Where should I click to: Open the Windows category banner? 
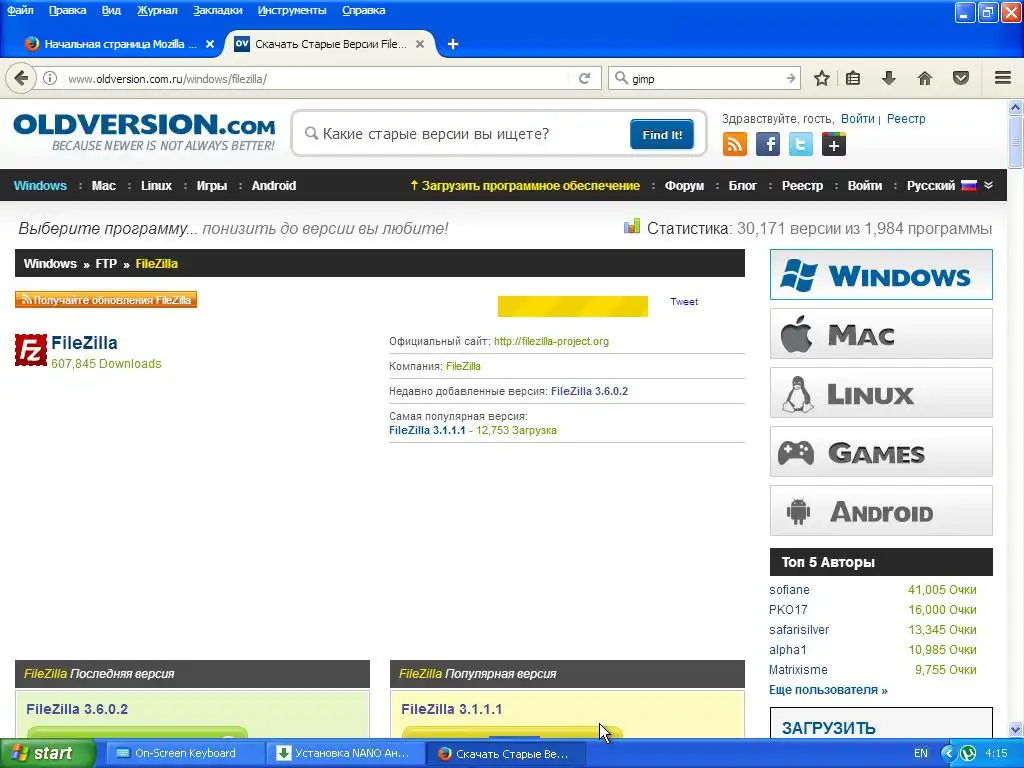point(881,274)
